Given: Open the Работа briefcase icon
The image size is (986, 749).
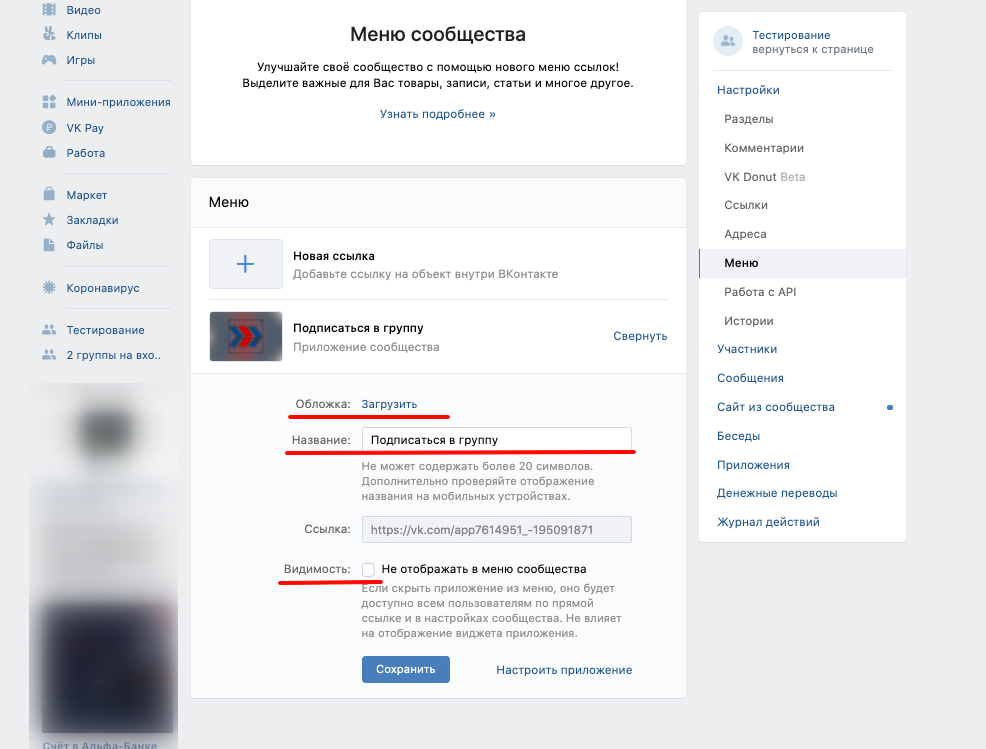Looking at the screenshot, I should pyautogui.click(x=48, y=153).
